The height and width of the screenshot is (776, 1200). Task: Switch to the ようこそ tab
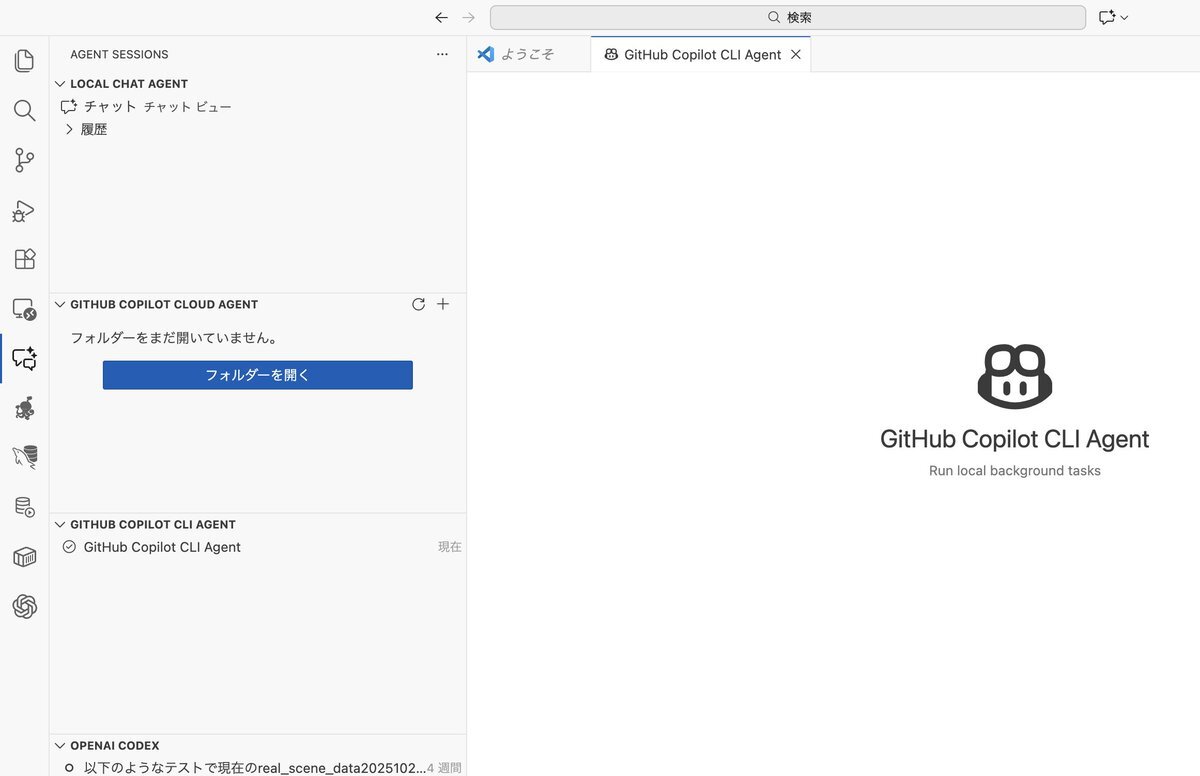[528, 54]
